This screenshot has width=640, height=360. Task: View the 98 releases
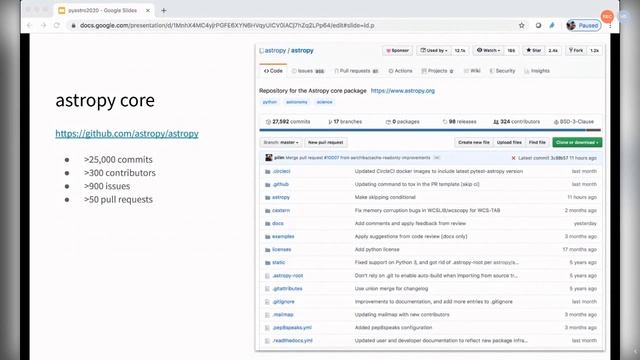click(x=459, y=122)
